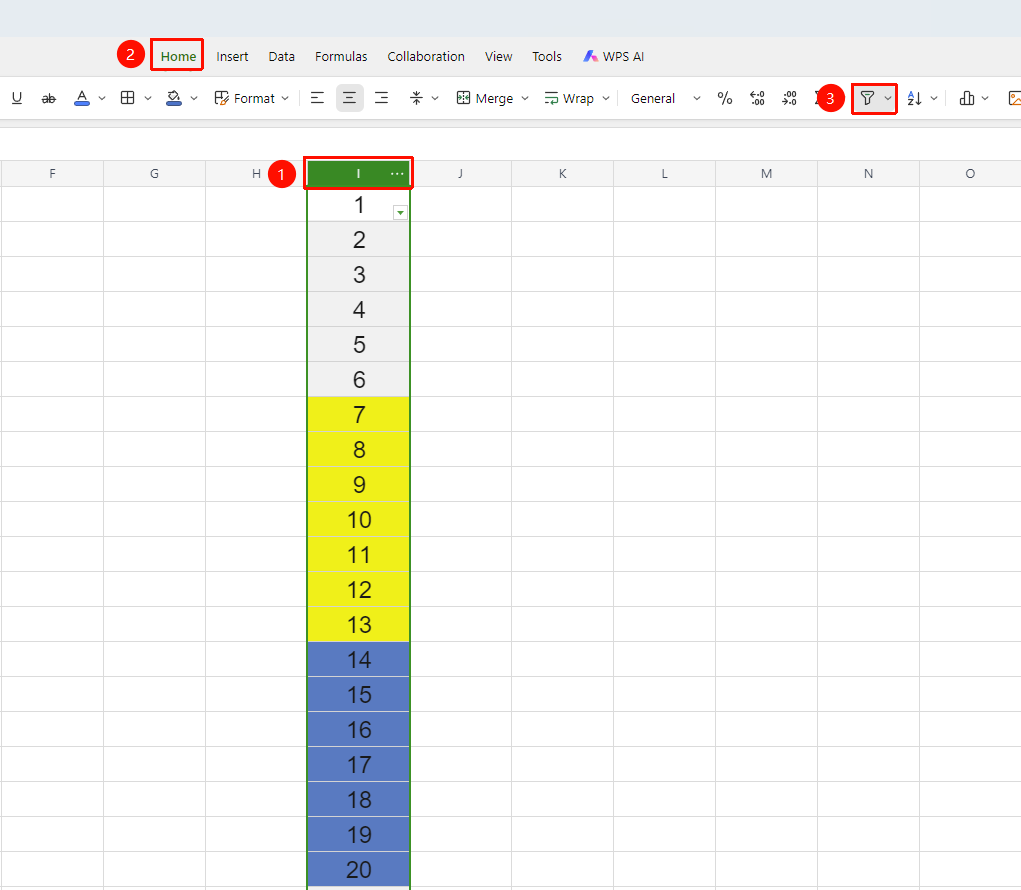Click the Filter funnel icon
This screenshot has width=1021, height=890.
point(867,98)
